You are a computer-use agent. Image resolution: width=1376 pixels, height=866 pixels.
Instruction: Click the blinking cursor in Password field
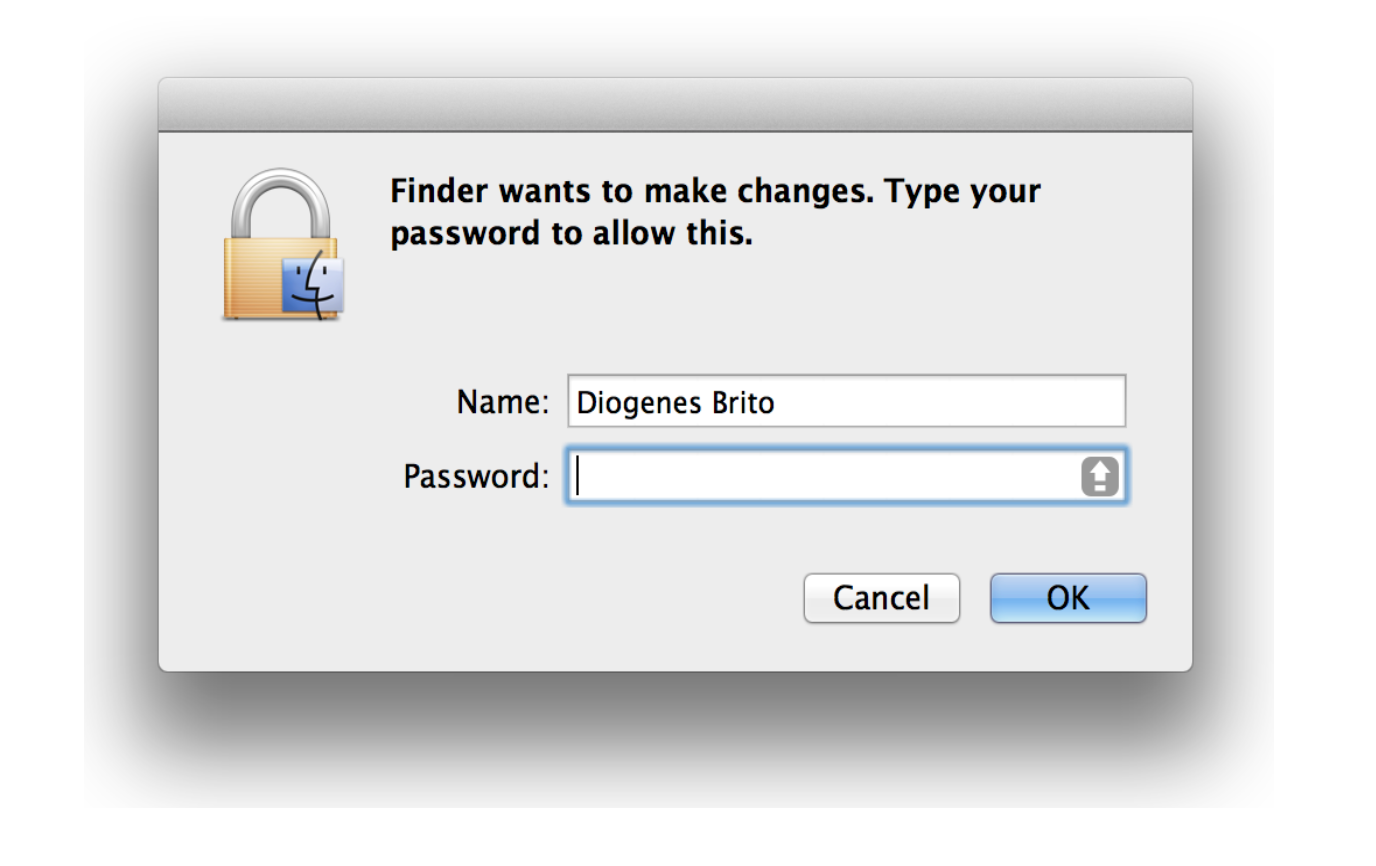[579, 477]
